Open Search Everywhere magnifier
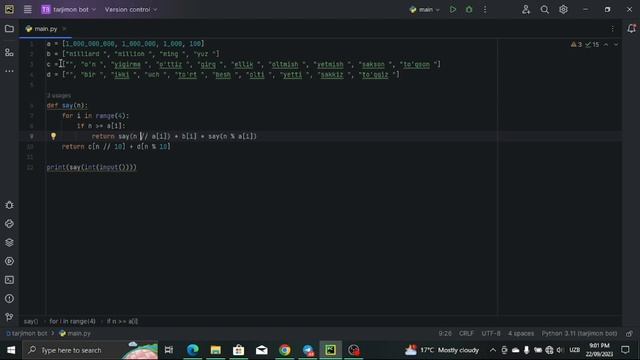Viewport: 640px width, 360px height. (544, 9)
